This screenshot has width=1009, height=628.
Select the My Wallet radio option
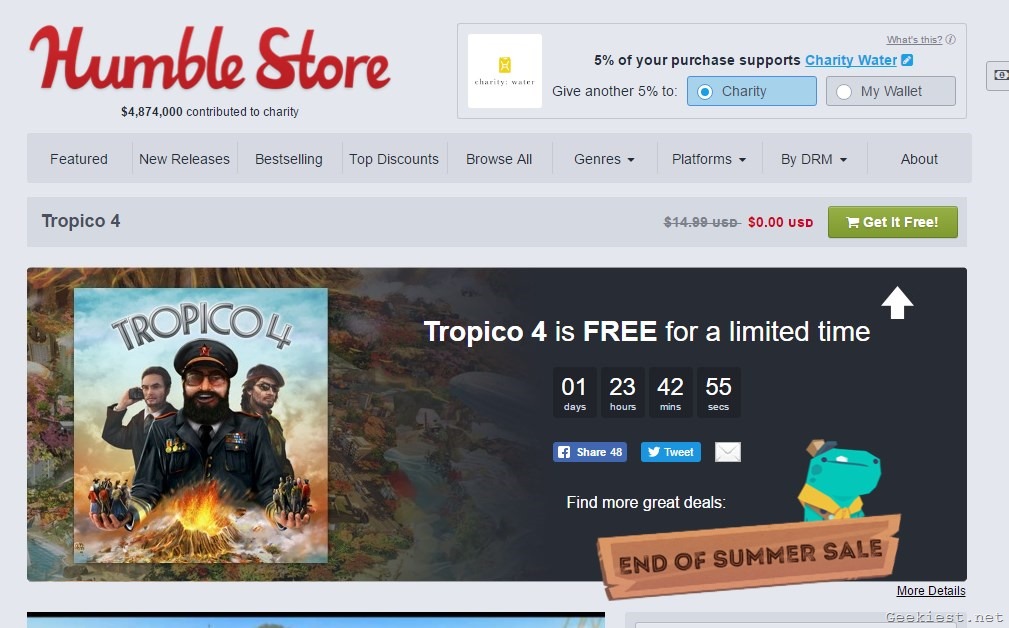point(891,91)
